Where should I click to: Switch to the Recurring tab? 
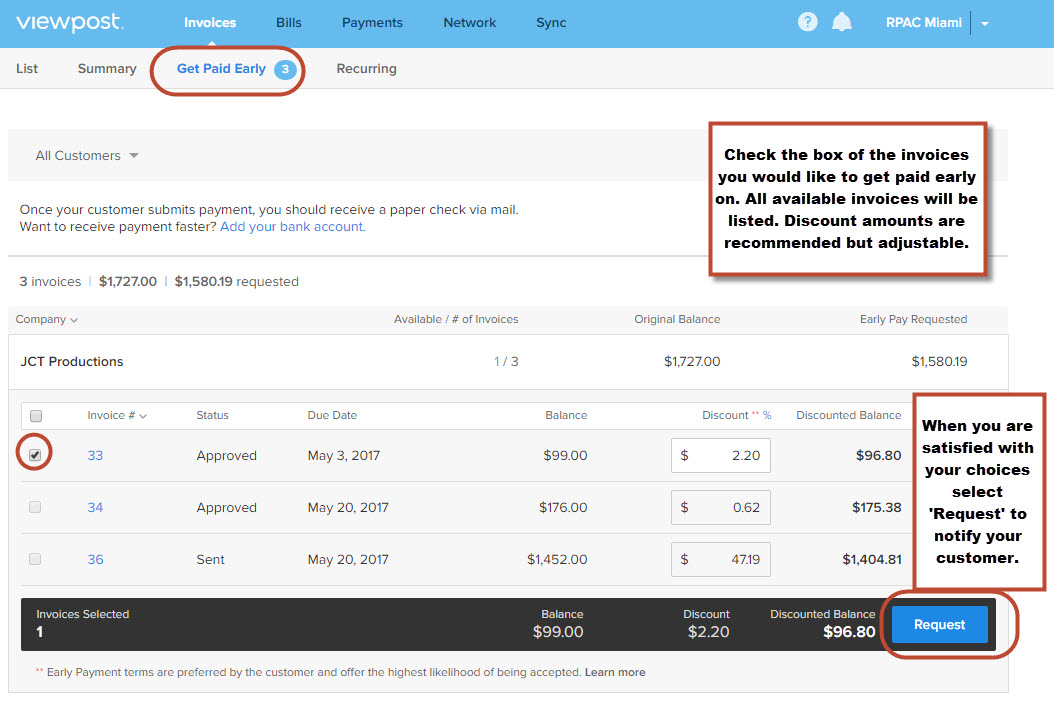[366, 69]
